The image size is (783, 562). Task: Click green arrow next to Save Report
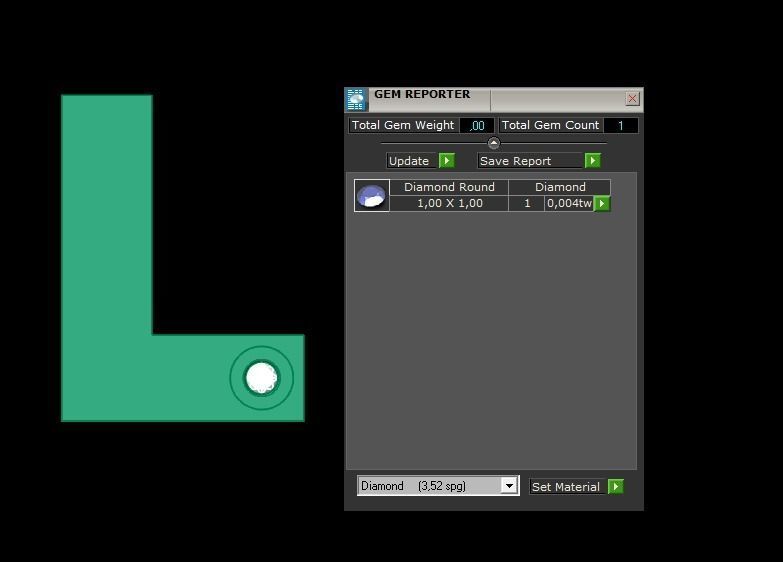(593, 160)
